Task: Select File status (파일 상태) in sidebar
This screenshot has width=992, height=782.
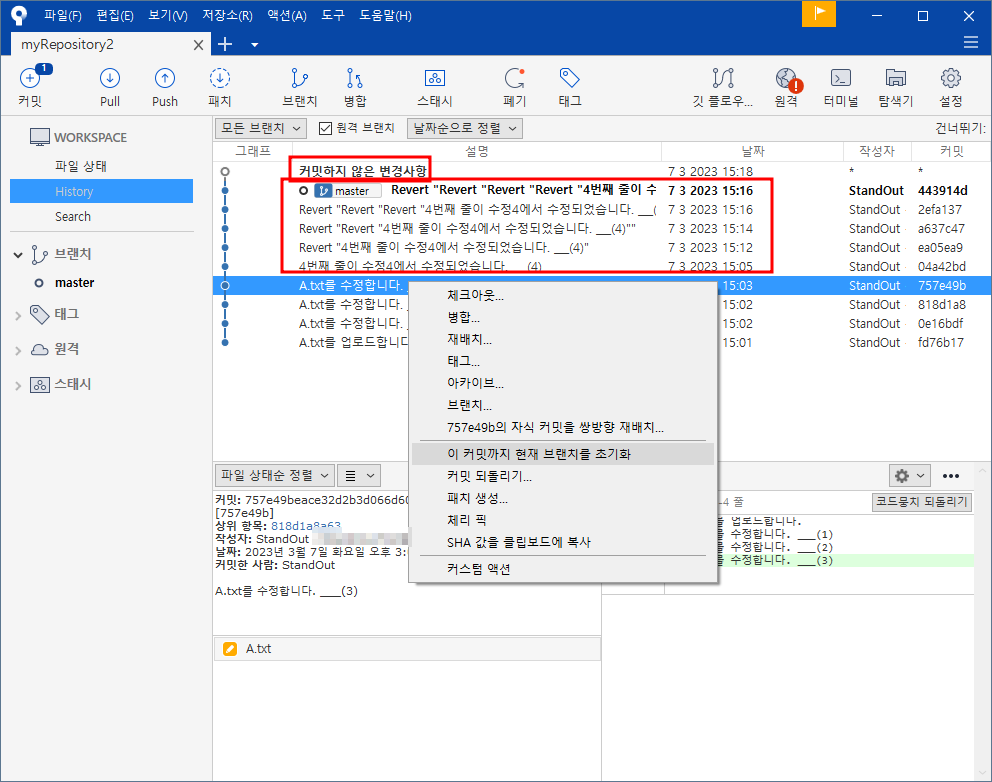Action: pyautogui.click(x=81, y=166)
